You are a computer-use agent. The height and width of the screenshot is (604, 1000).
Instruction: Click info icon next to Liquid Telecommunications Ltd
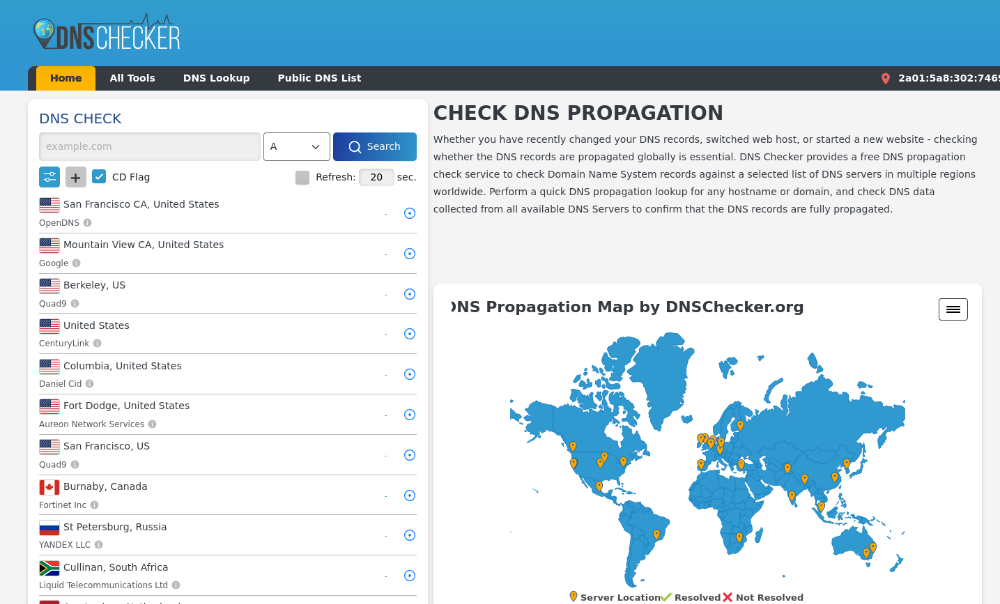pos(176,585)
